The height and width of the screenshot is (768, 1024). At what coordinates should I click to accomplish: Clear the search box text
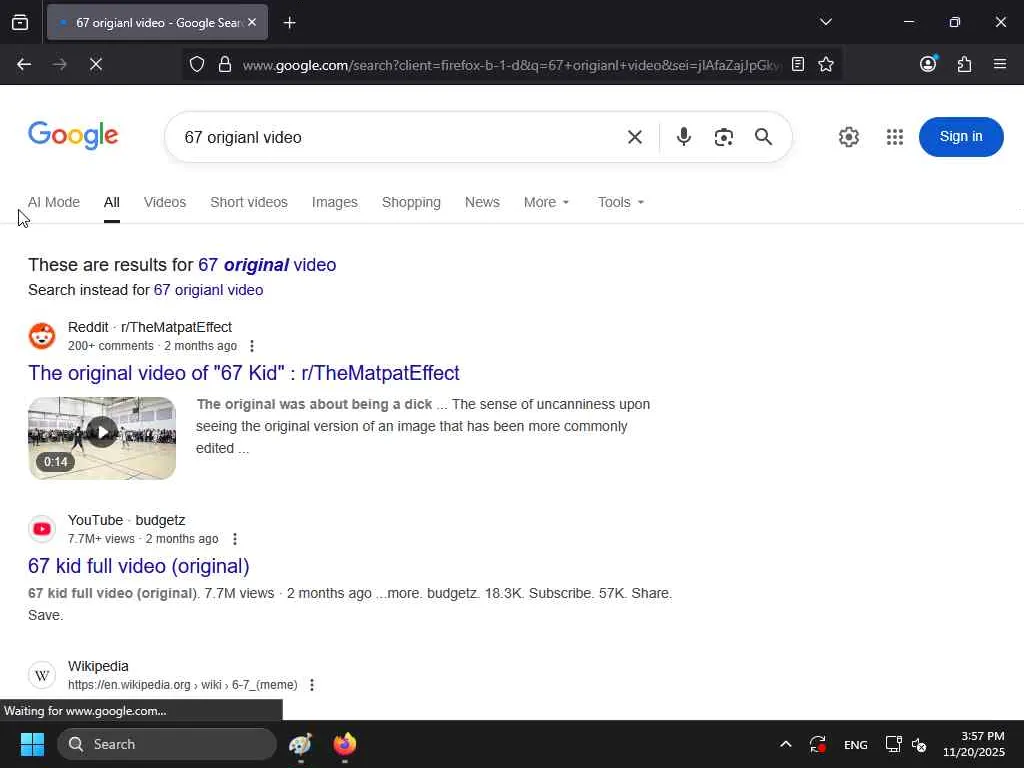pos(634,137)
